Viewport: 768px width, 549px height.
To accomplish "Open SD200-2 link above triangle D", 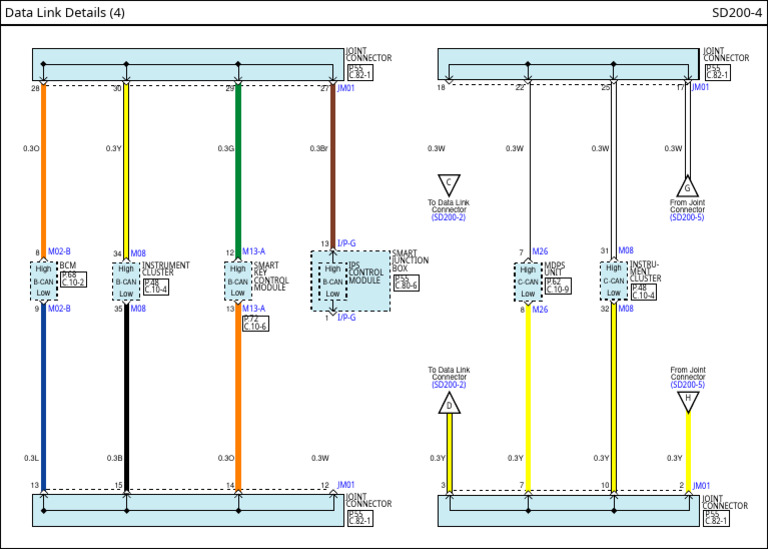I will point(449,384).
